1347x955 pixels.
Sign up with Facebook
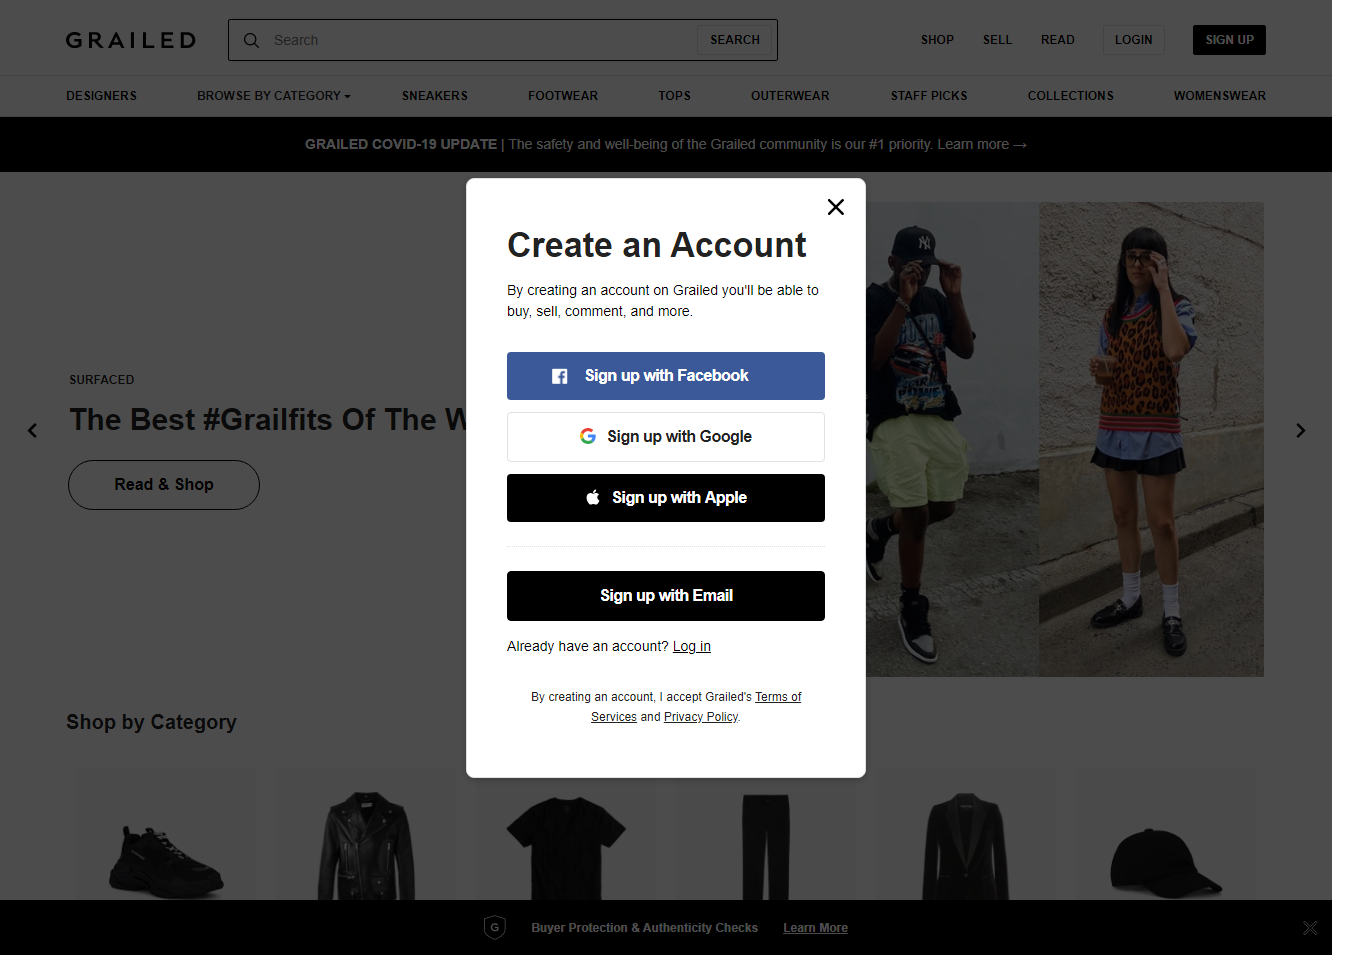tap(666, 376)
